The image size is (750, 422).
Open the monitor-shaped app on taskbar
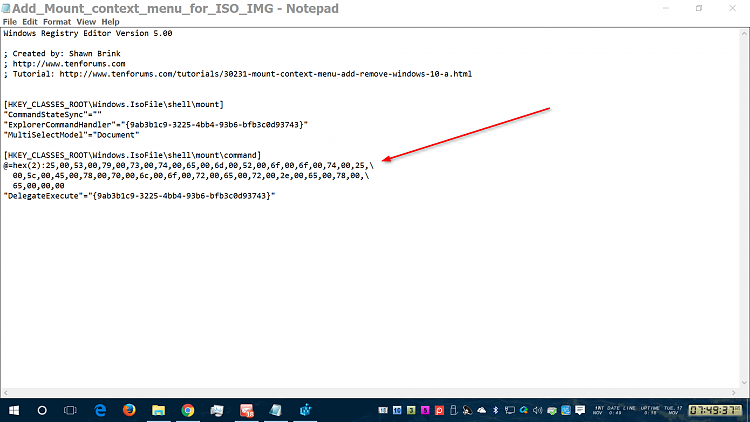(x=217, y=411)
